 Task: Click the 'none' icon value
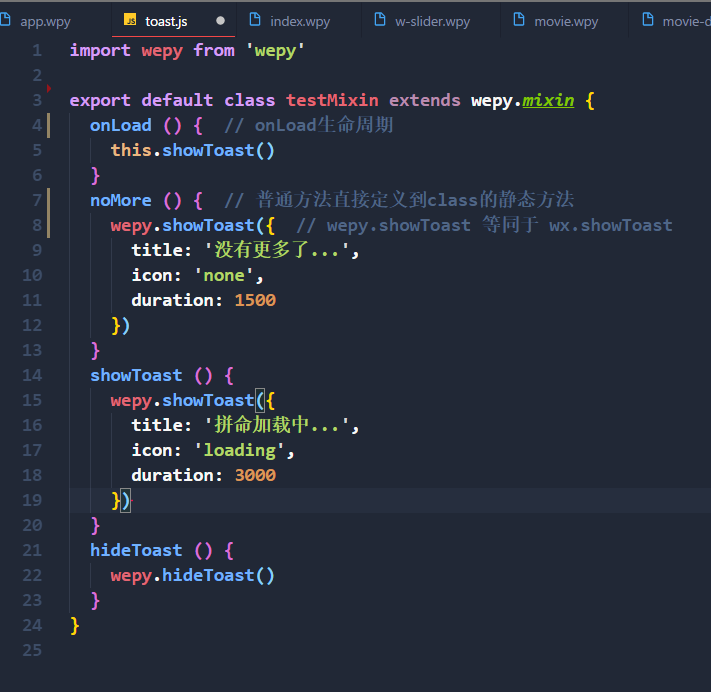(x=224, y=275)
